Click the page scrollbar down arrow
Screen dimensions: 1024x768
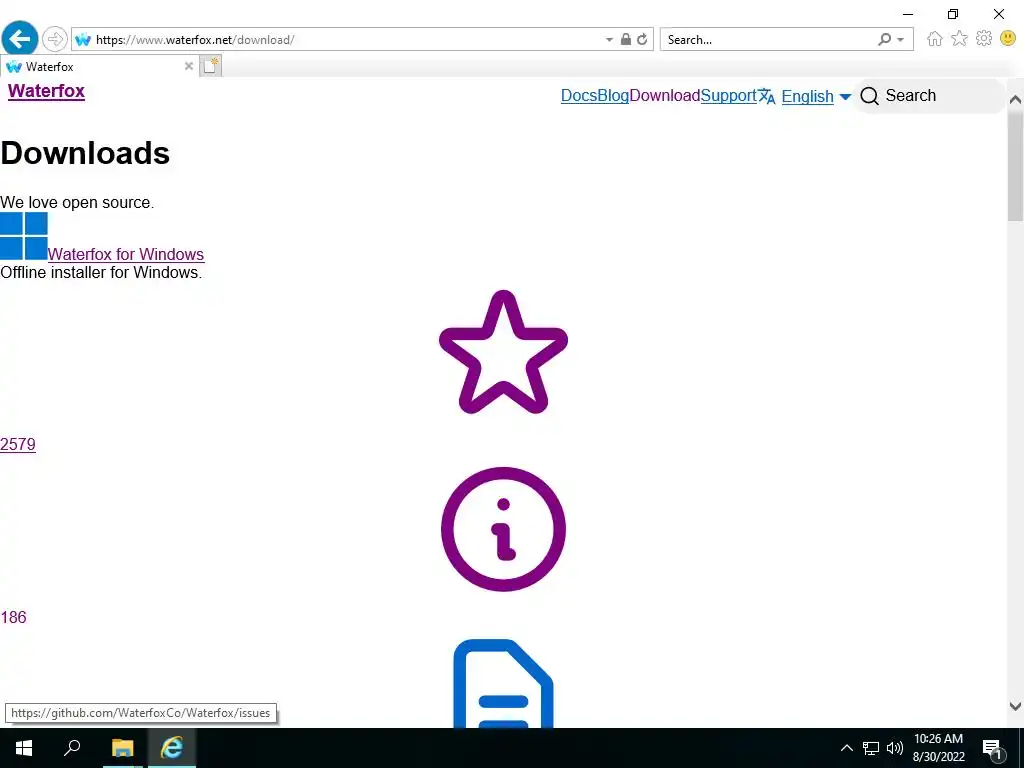(x=1015, y=706)
